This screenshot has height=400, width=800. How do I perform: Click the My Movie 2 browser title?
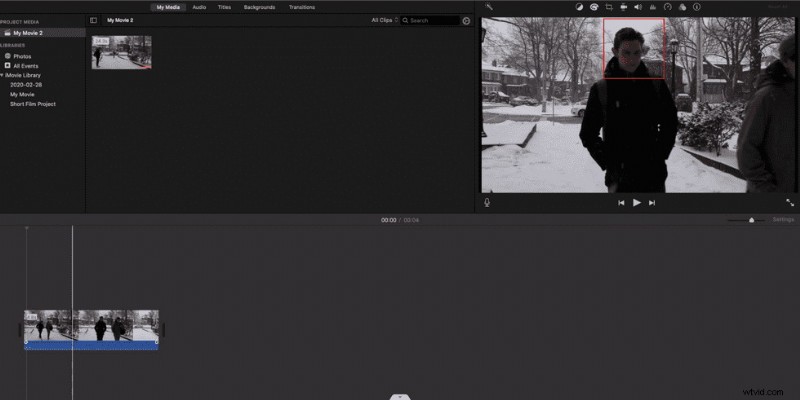coord(120,20)
